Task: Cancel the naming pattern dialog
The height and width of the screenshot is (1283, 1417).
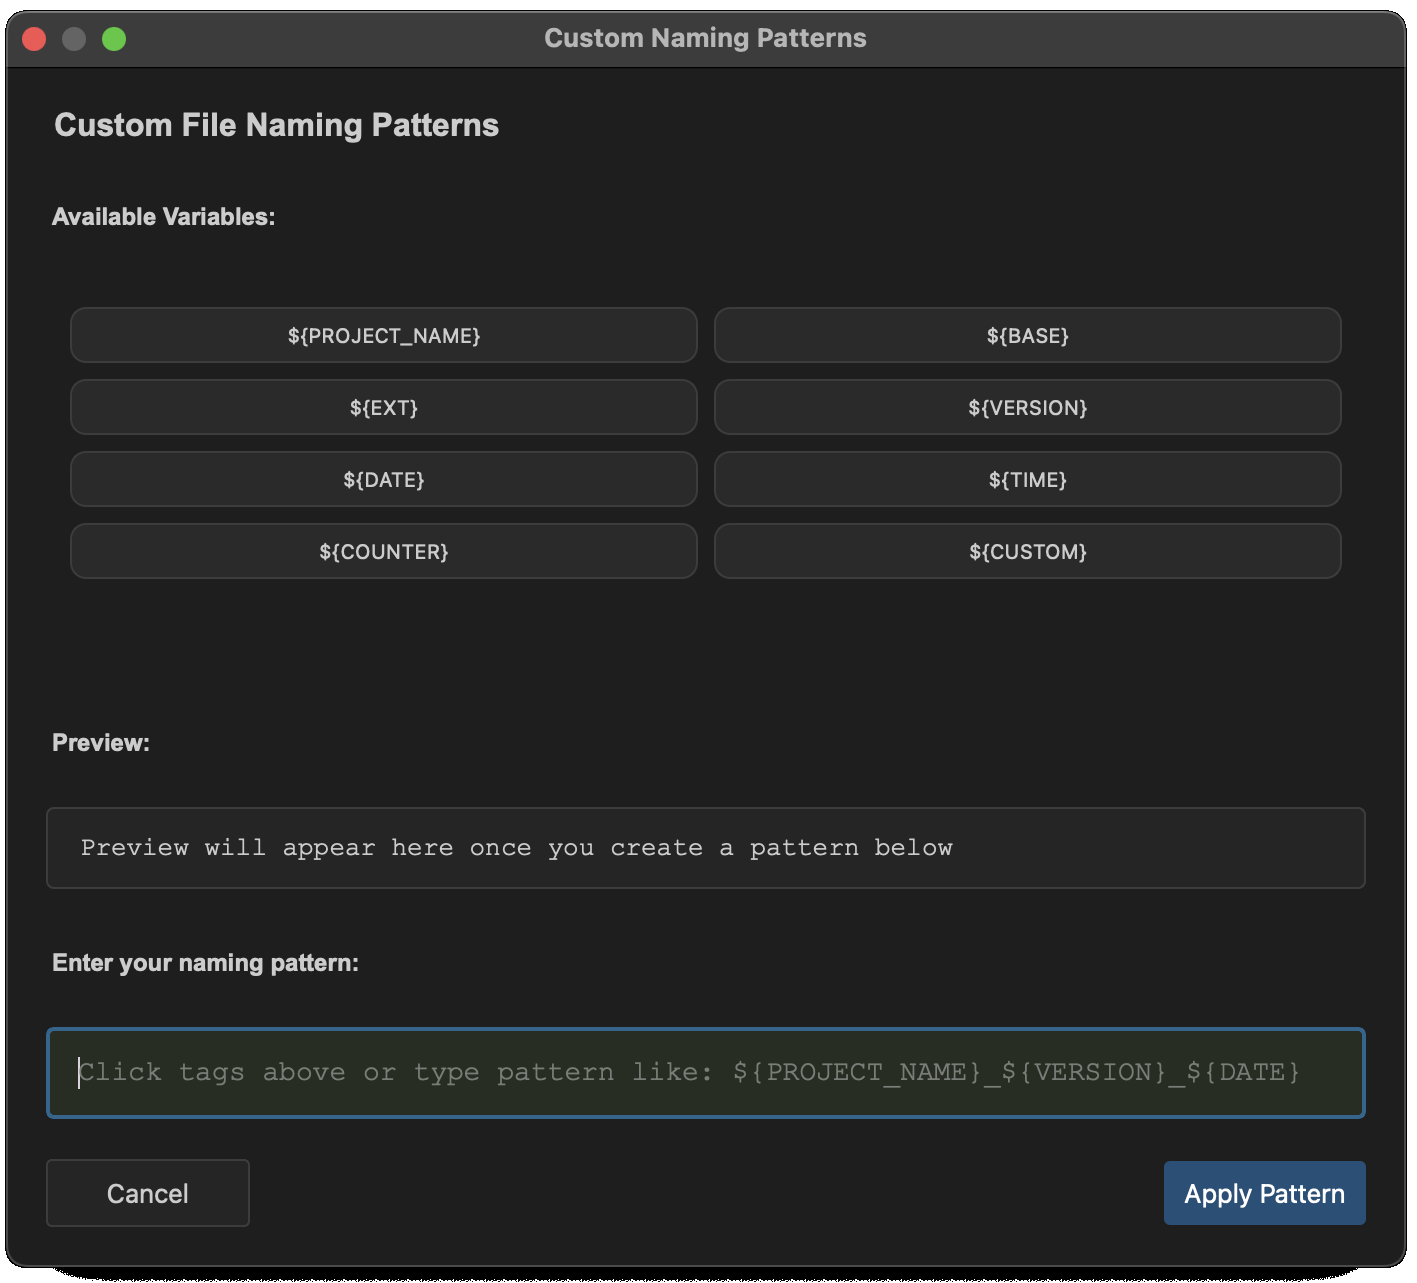Action: [x=148, y=1193]
